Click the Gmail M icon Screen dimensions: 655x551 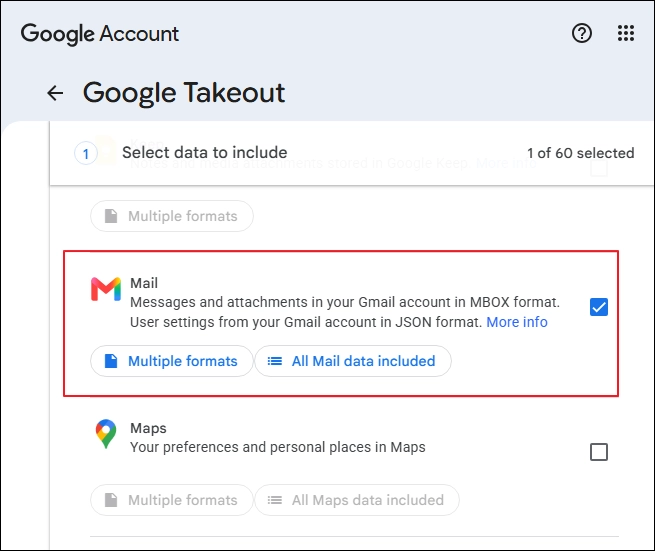(x=106, y=289)
